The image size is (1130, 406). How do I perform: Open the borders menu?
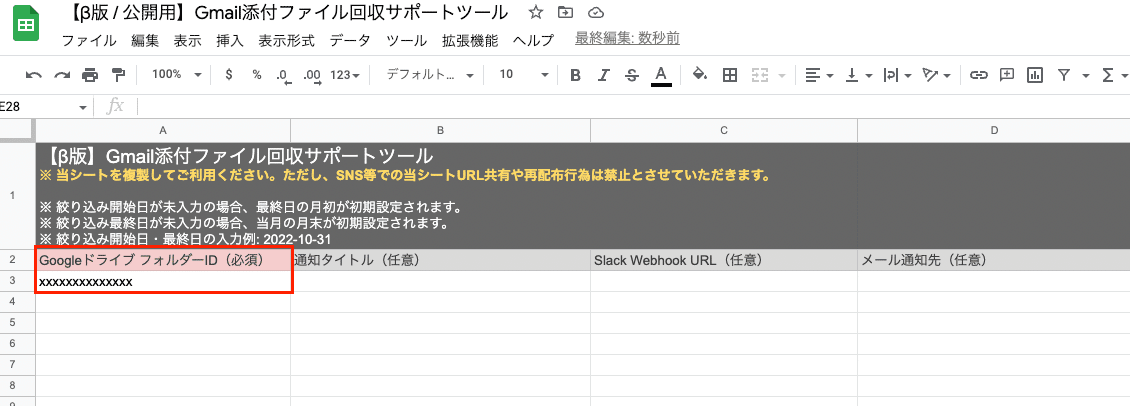tap(729, 74)
